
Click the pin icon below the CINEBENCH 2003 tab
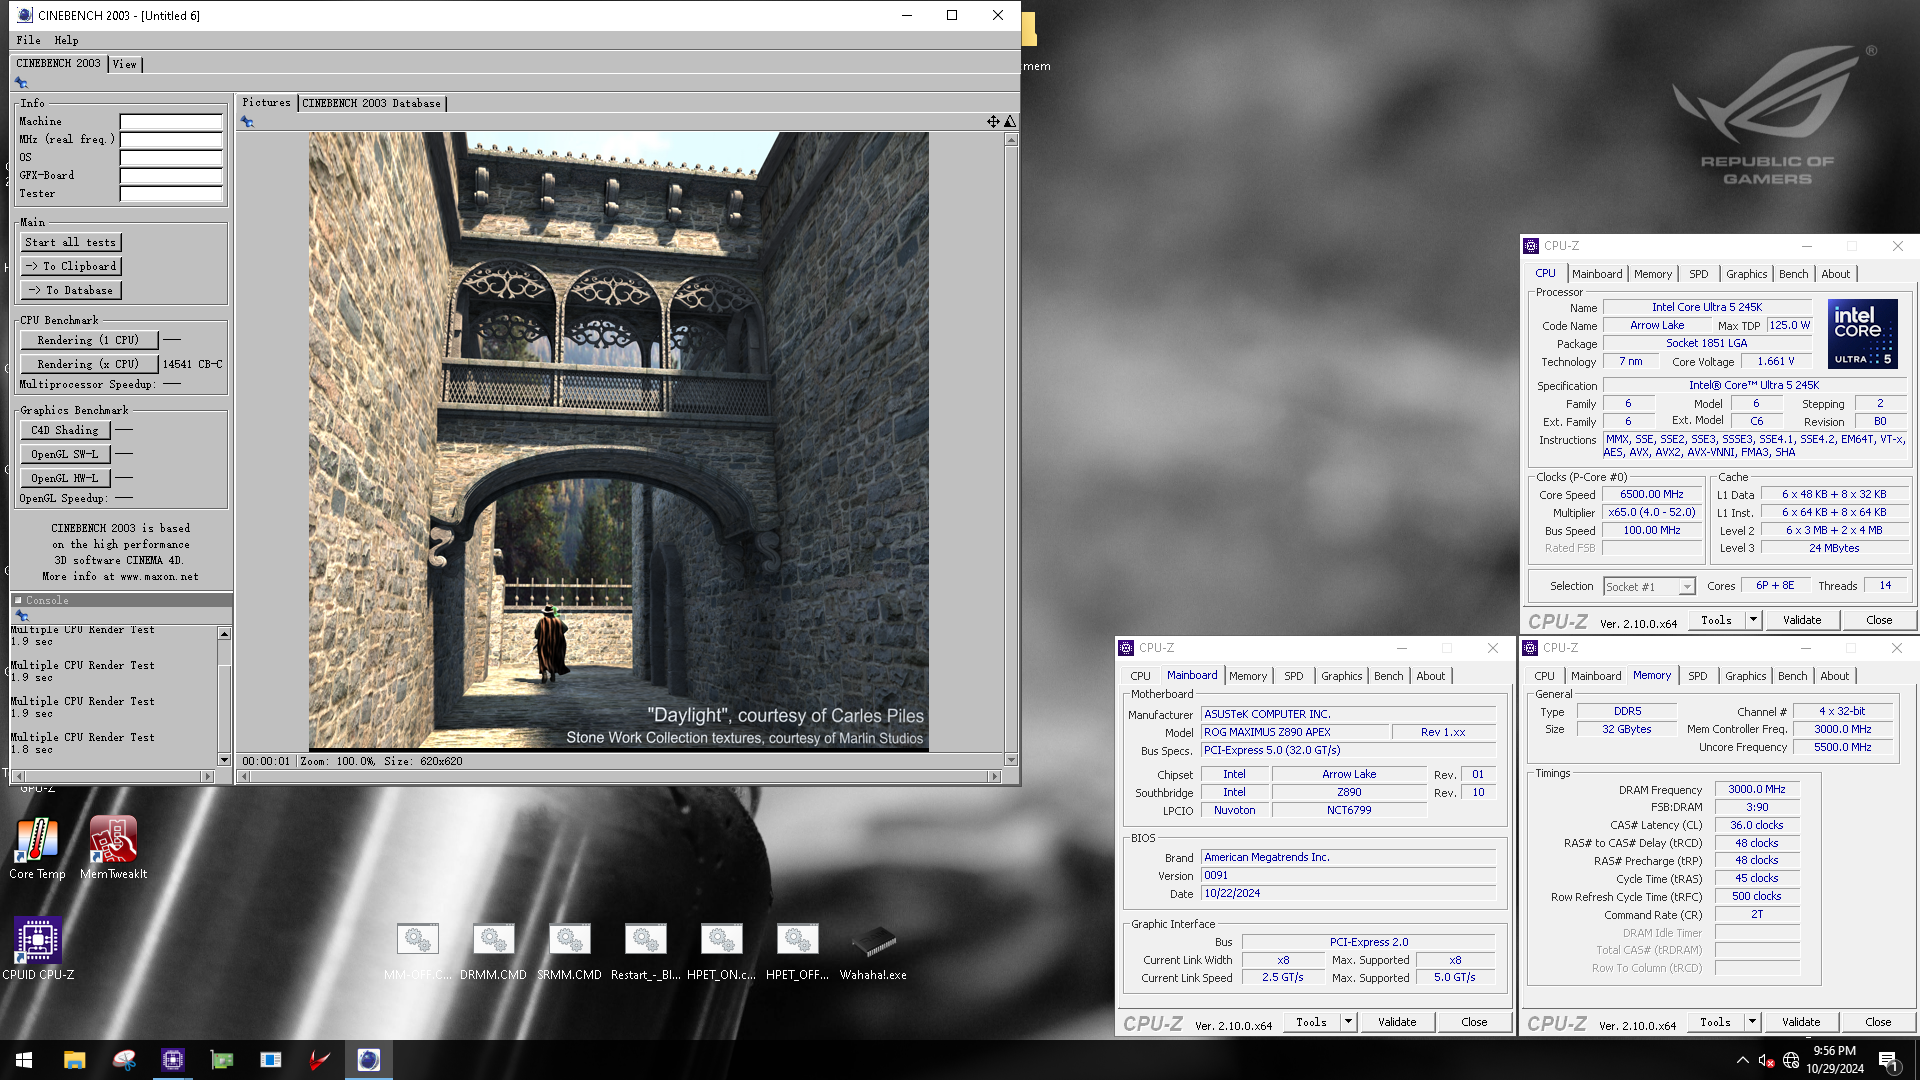(21, 83)
